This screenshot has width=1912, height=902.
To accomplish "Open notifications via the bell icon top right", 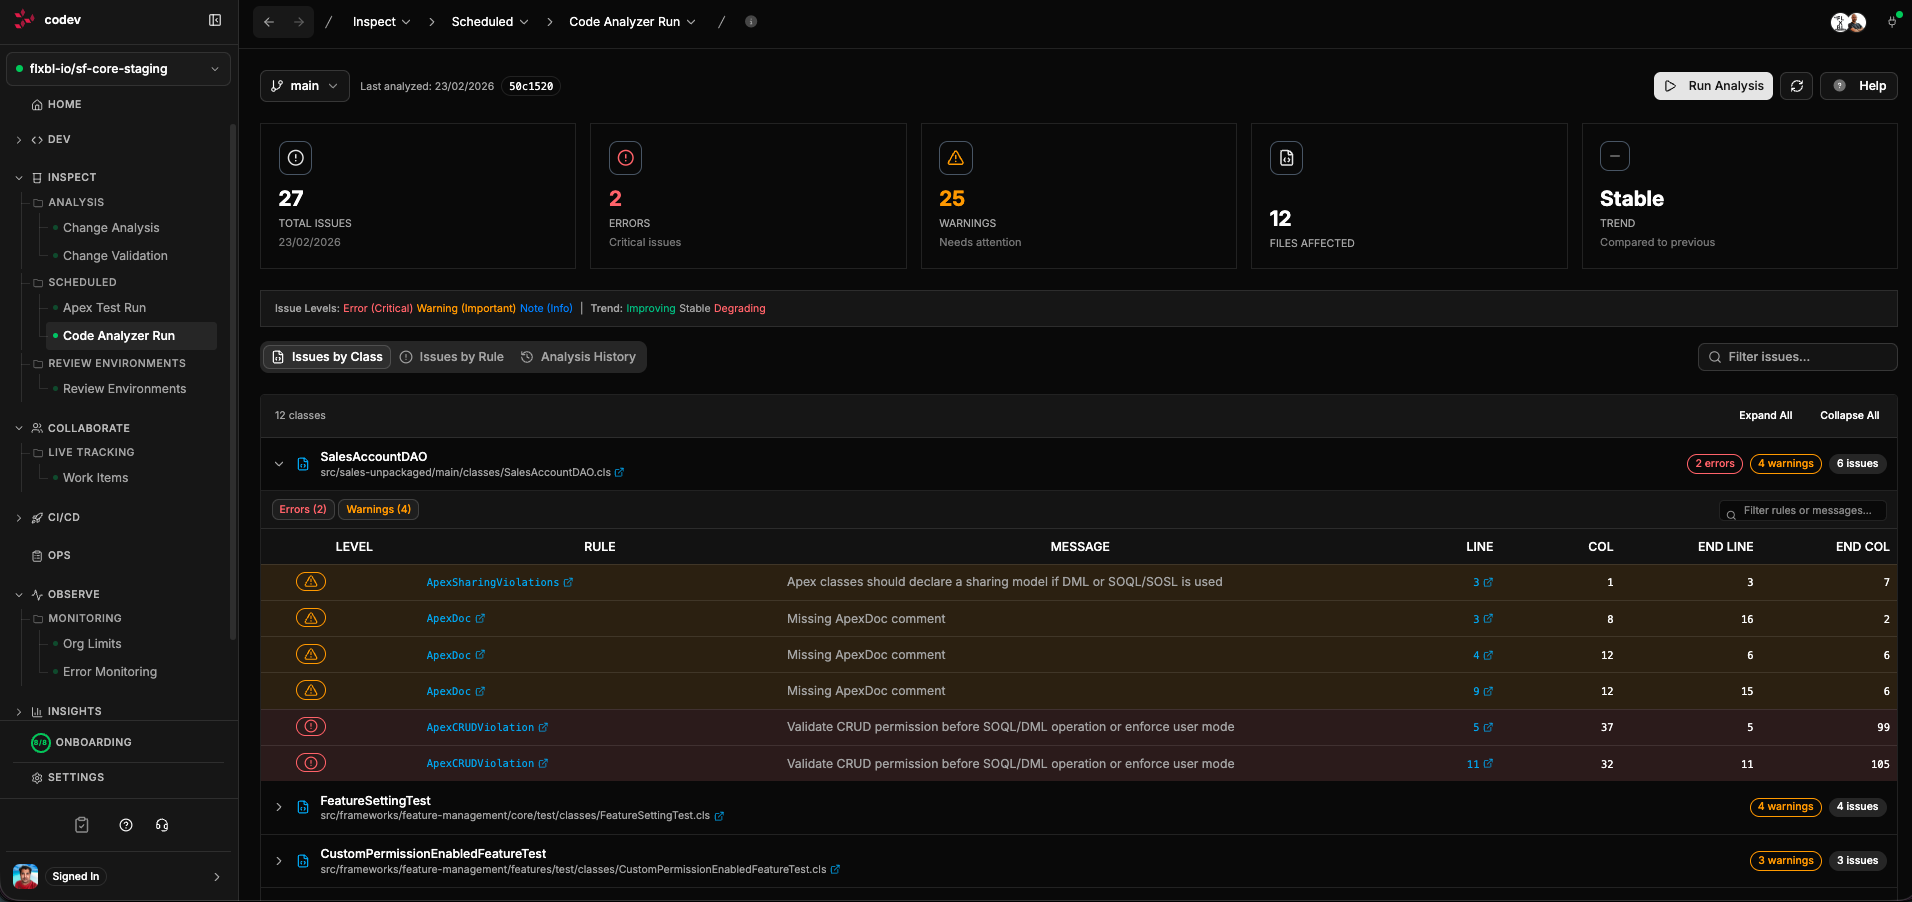I will coord(1892,21).
